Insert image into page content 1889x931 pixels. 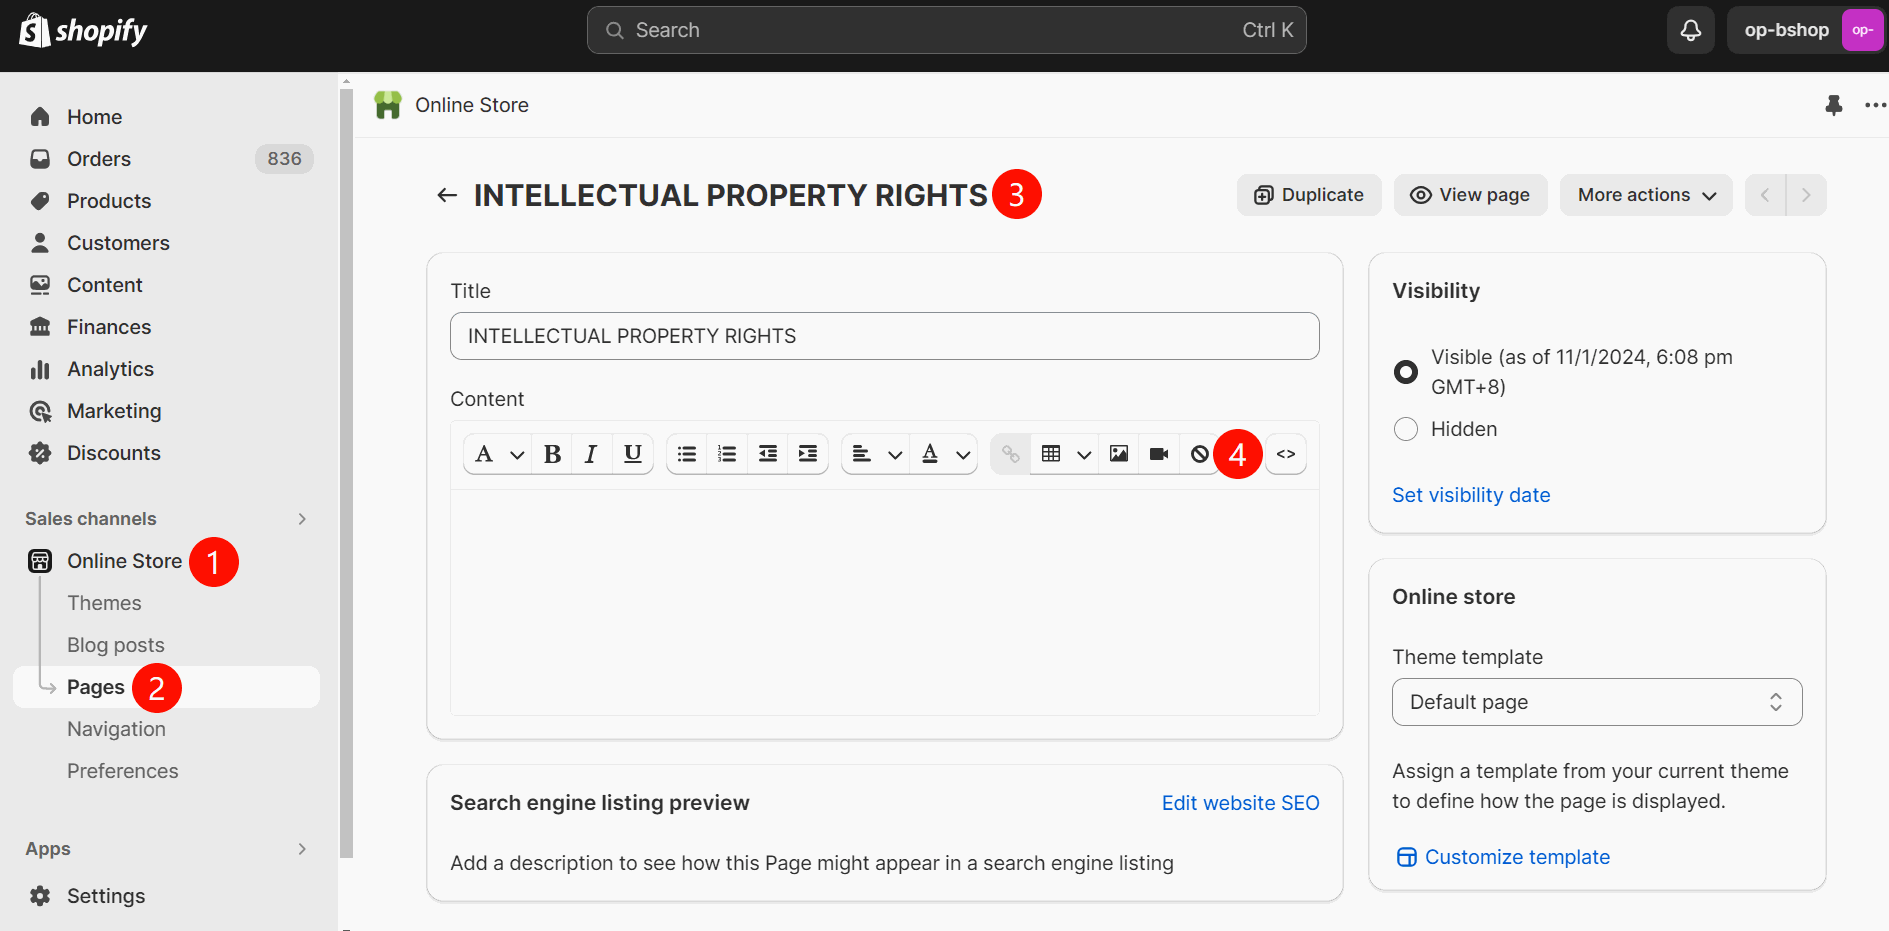[1119, 454]
